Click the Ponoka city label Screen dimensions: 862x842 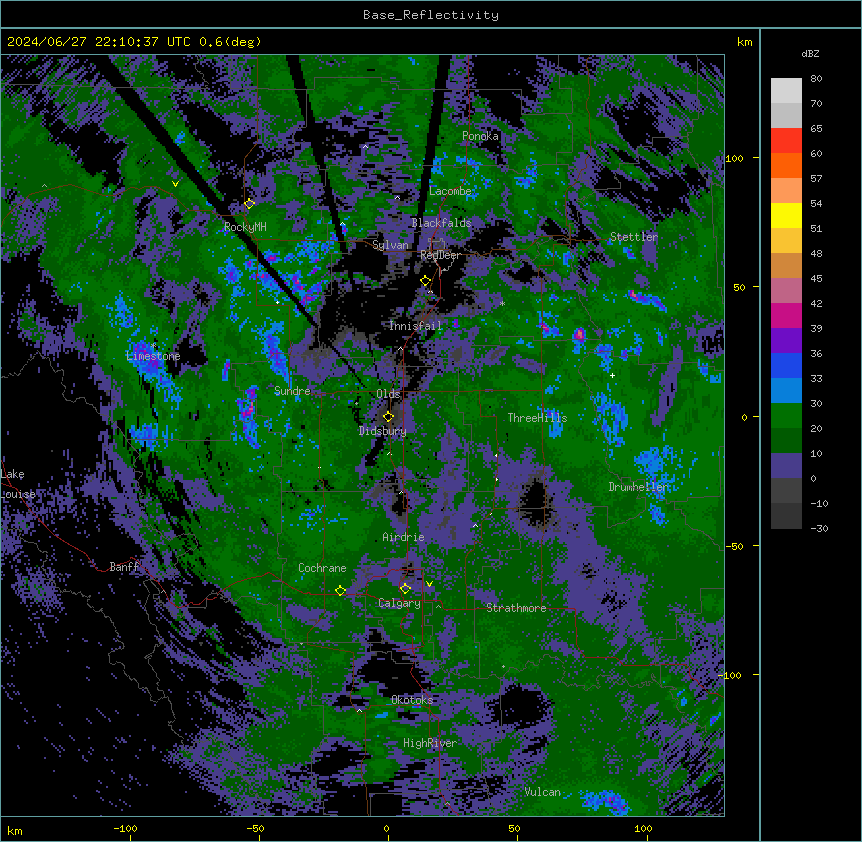coord(480,136)
